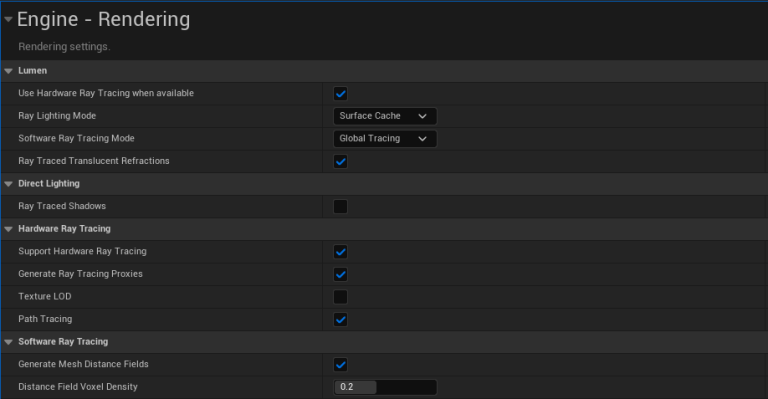Viewport: 768px width, 399px height.
Task: Click the Distance Field Voxel Density value slider
Action: pos(385,387)
